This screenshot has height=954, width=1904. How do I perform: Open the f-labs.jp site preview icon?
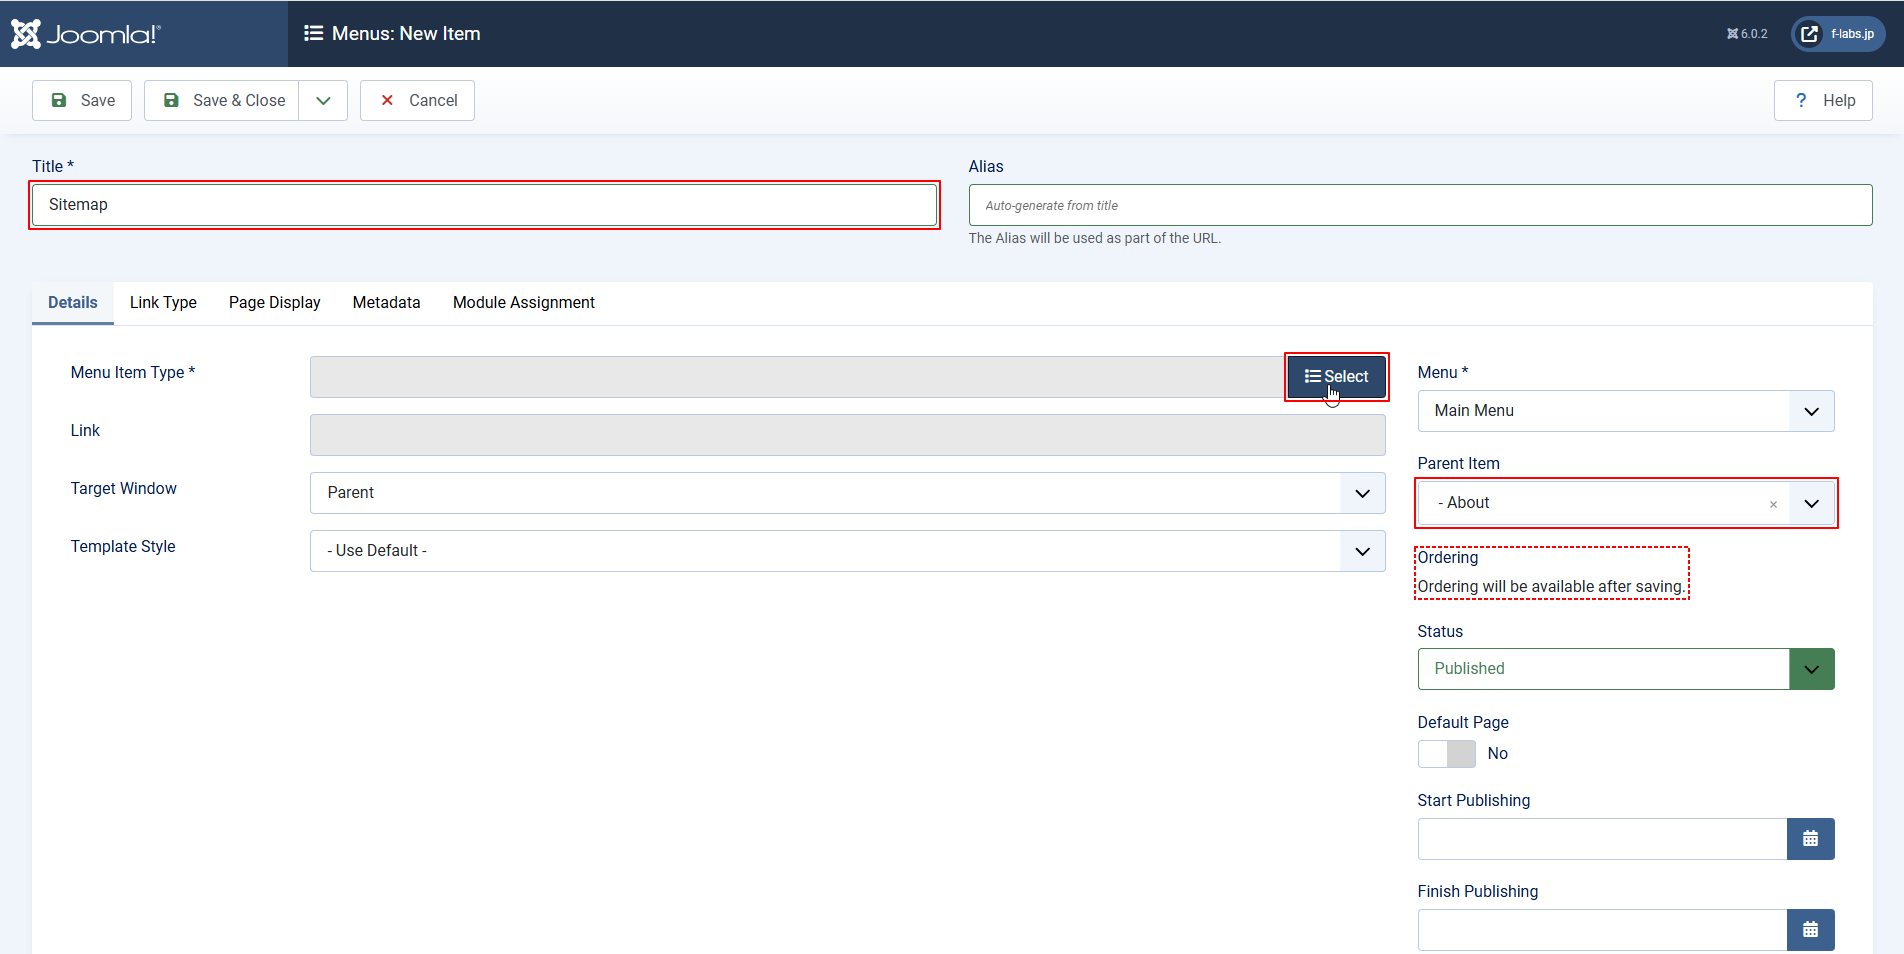[1809, 34]
